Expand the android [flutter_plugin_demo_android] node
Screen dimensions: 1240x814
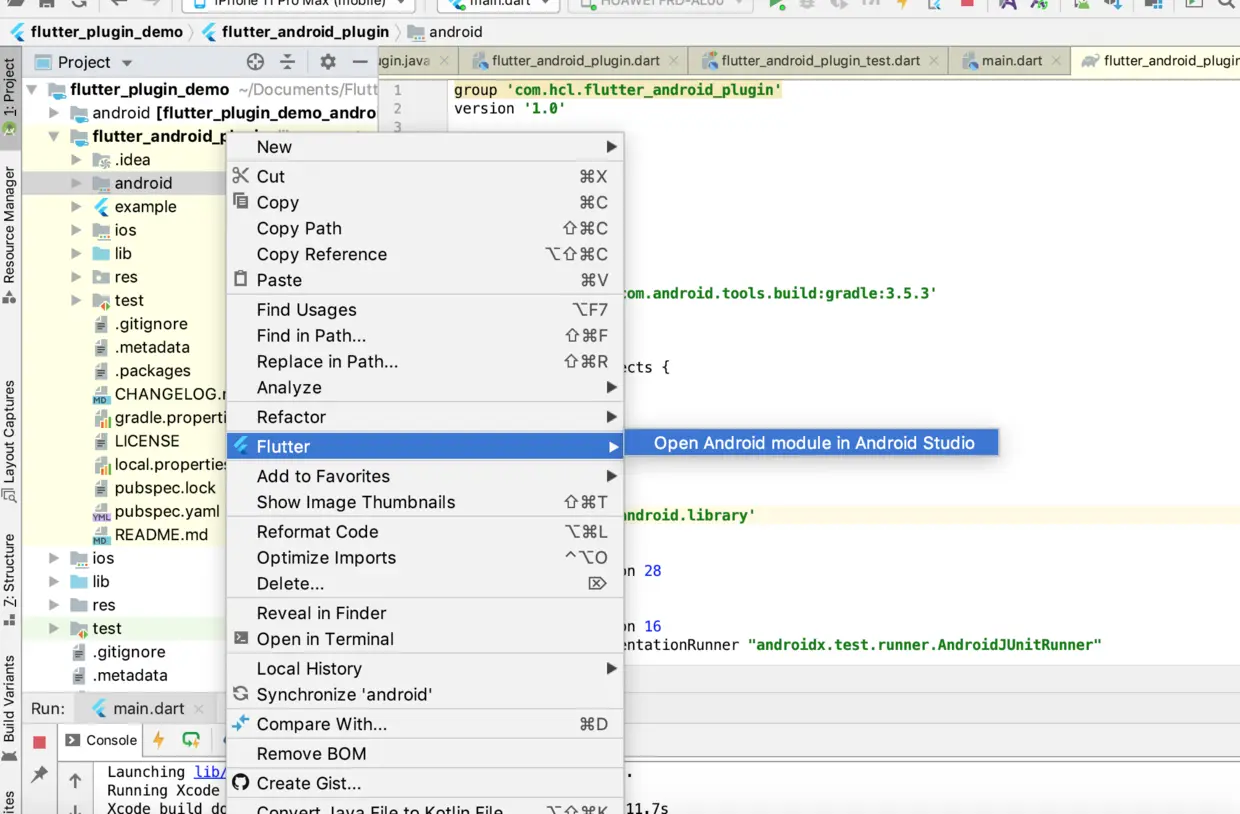pos(55,113)
